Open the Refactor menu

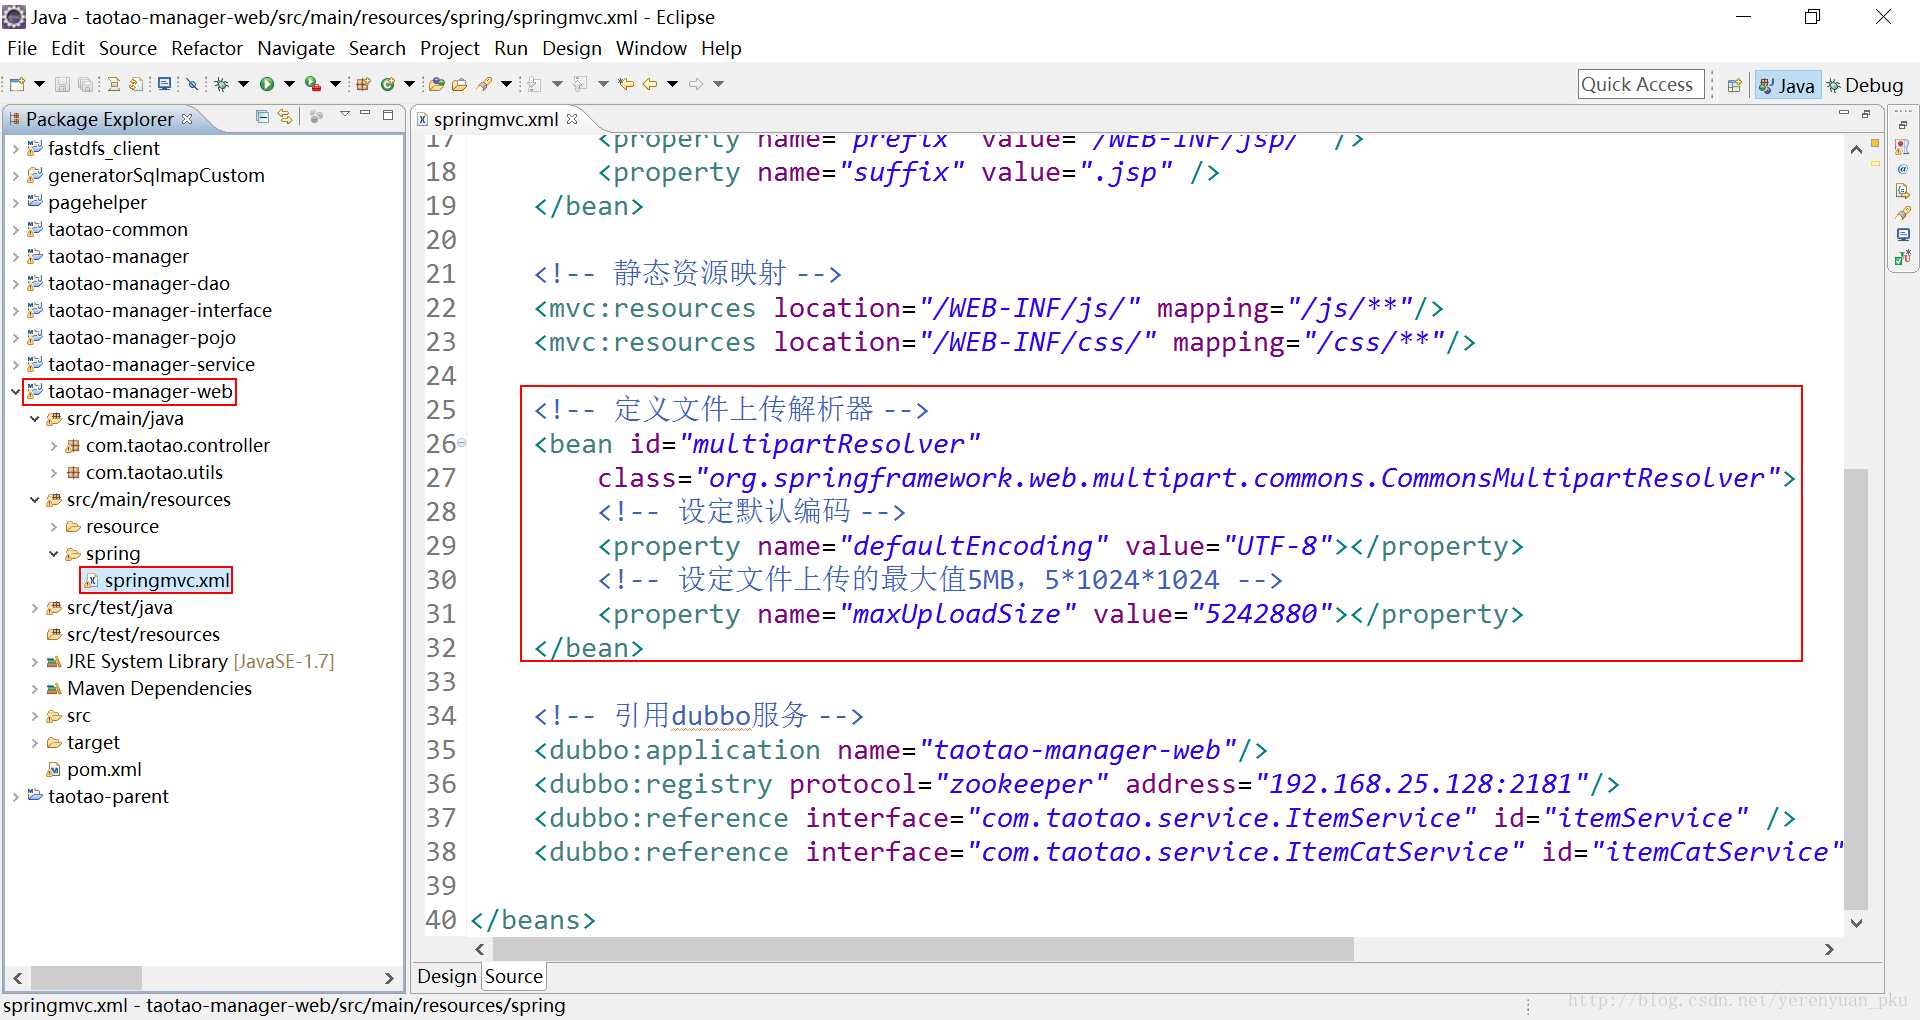(206, 48)
